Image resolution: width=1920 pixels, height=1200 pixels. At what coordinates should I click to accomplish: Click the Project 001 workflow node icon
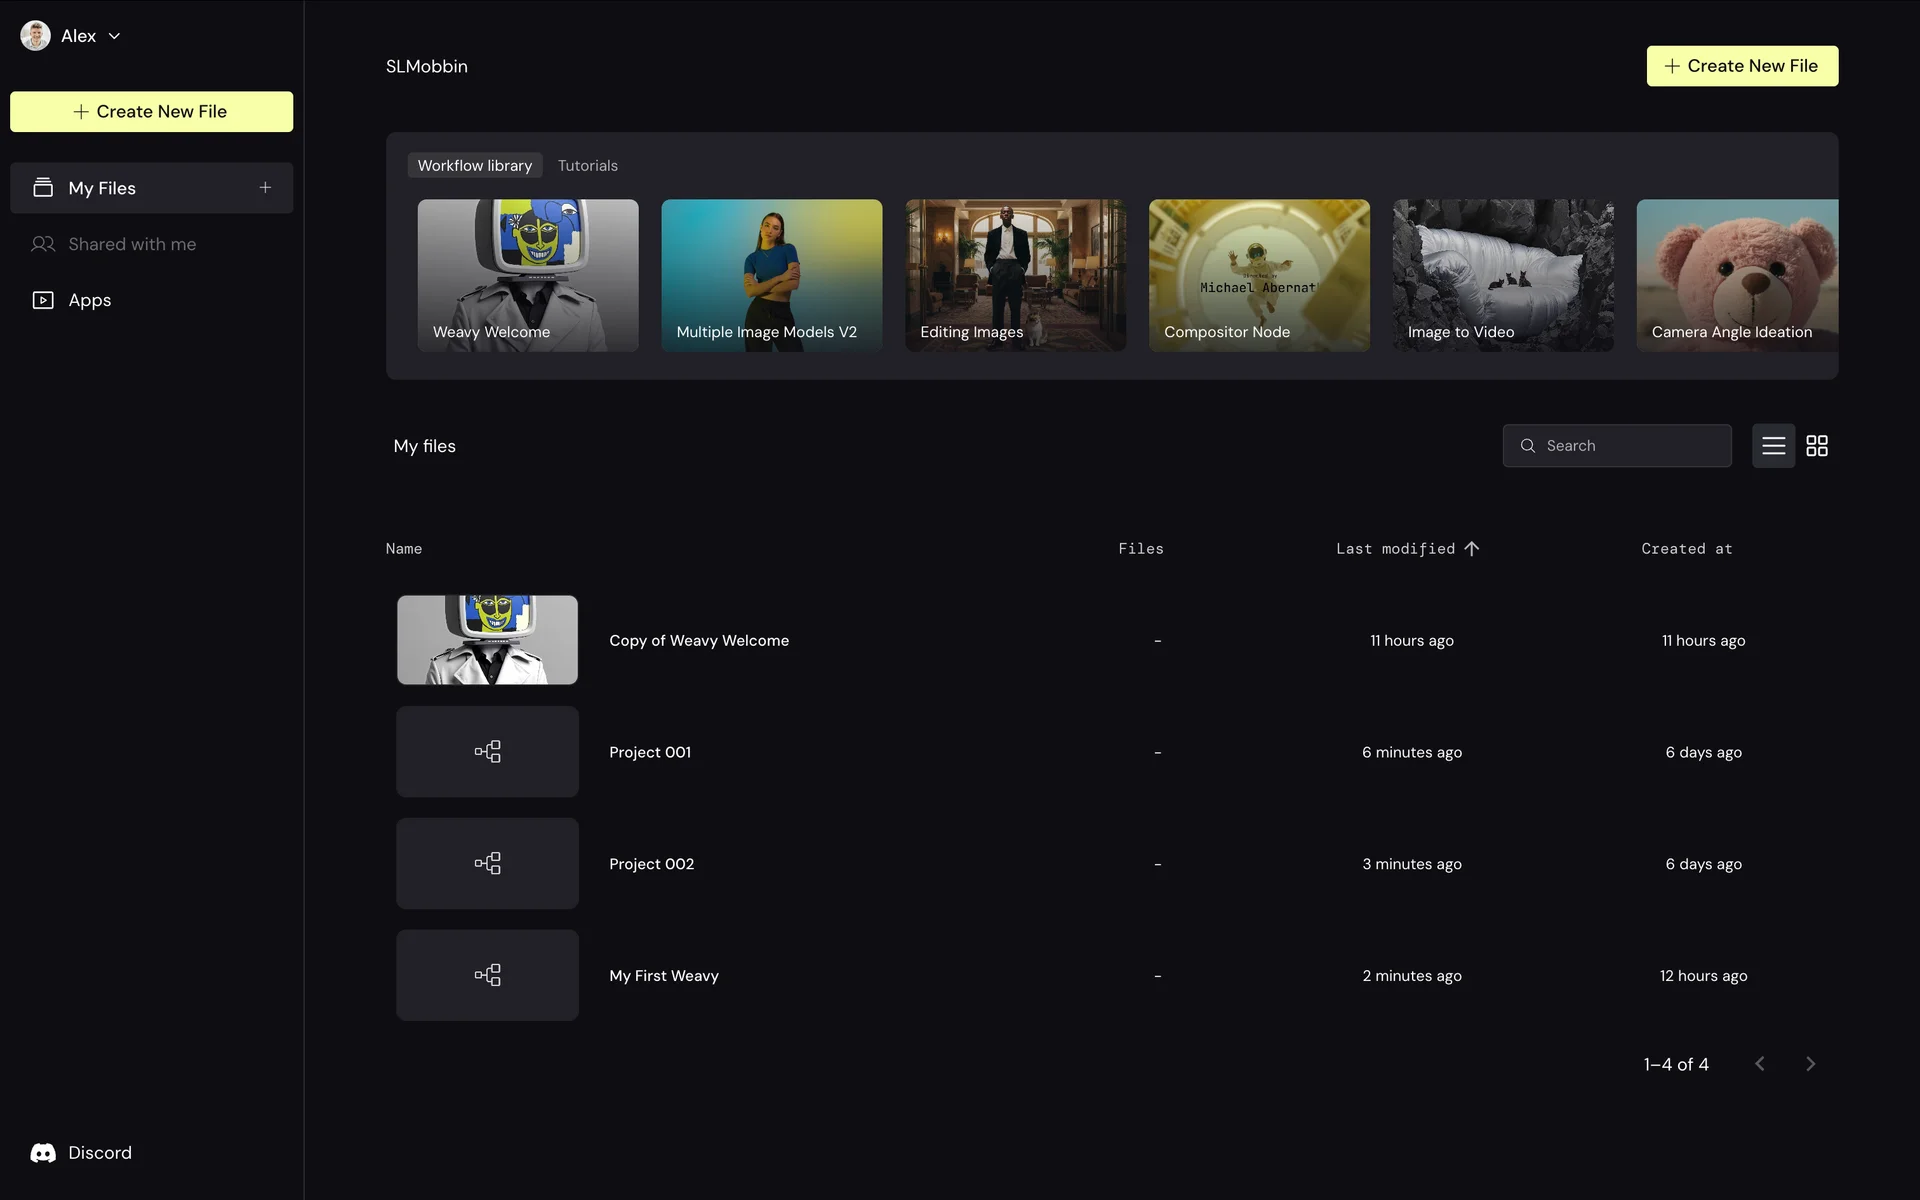coord(487,752)
